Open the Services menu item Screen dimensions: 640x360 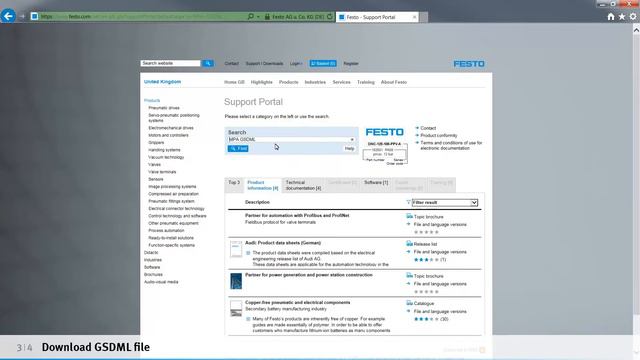[341, 82]
